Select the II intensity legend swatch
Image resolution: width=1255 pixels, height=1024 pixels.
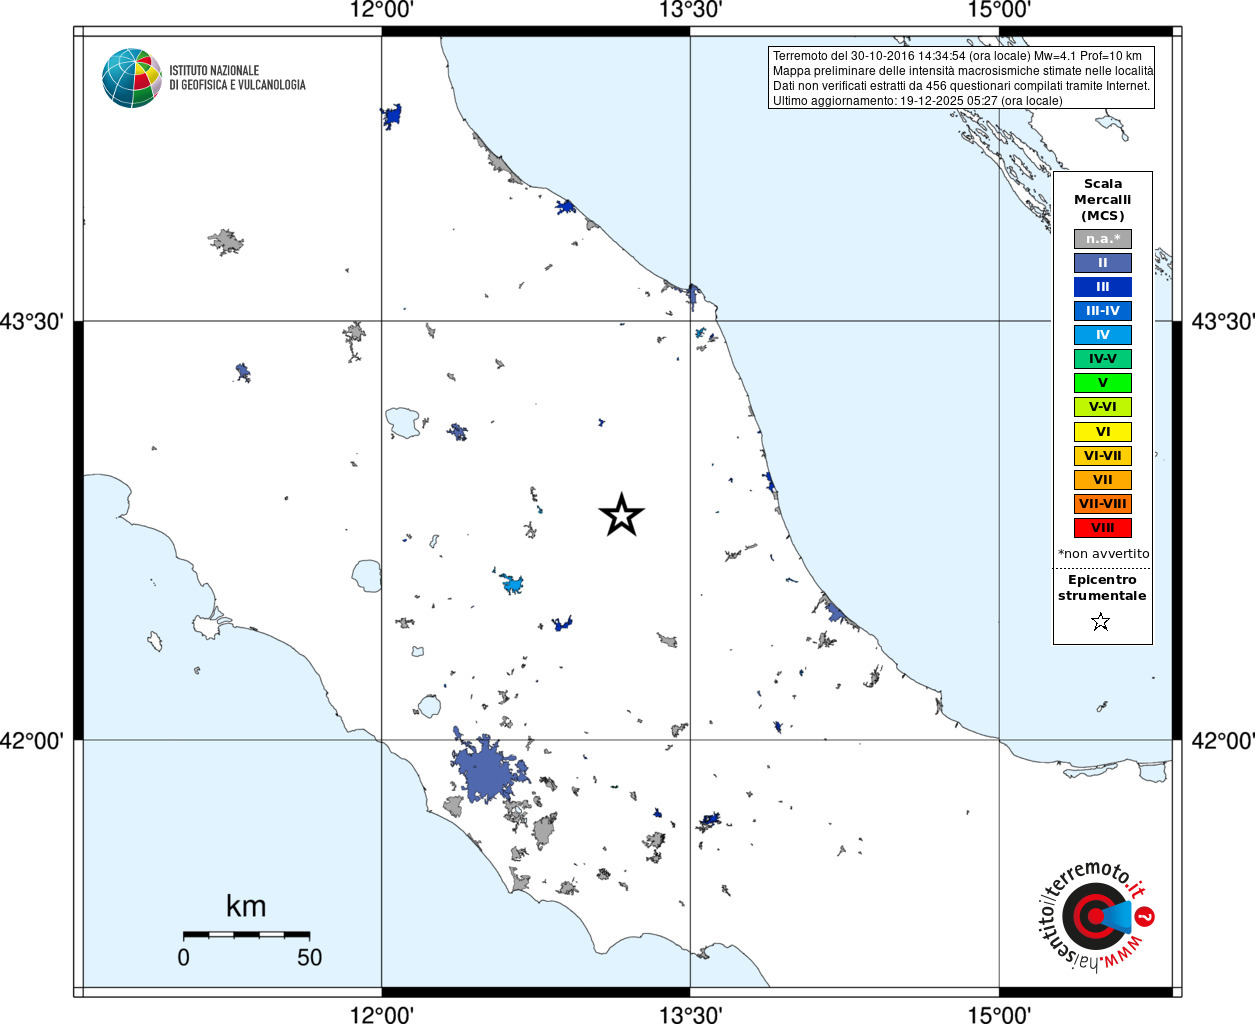point(1103,263)
